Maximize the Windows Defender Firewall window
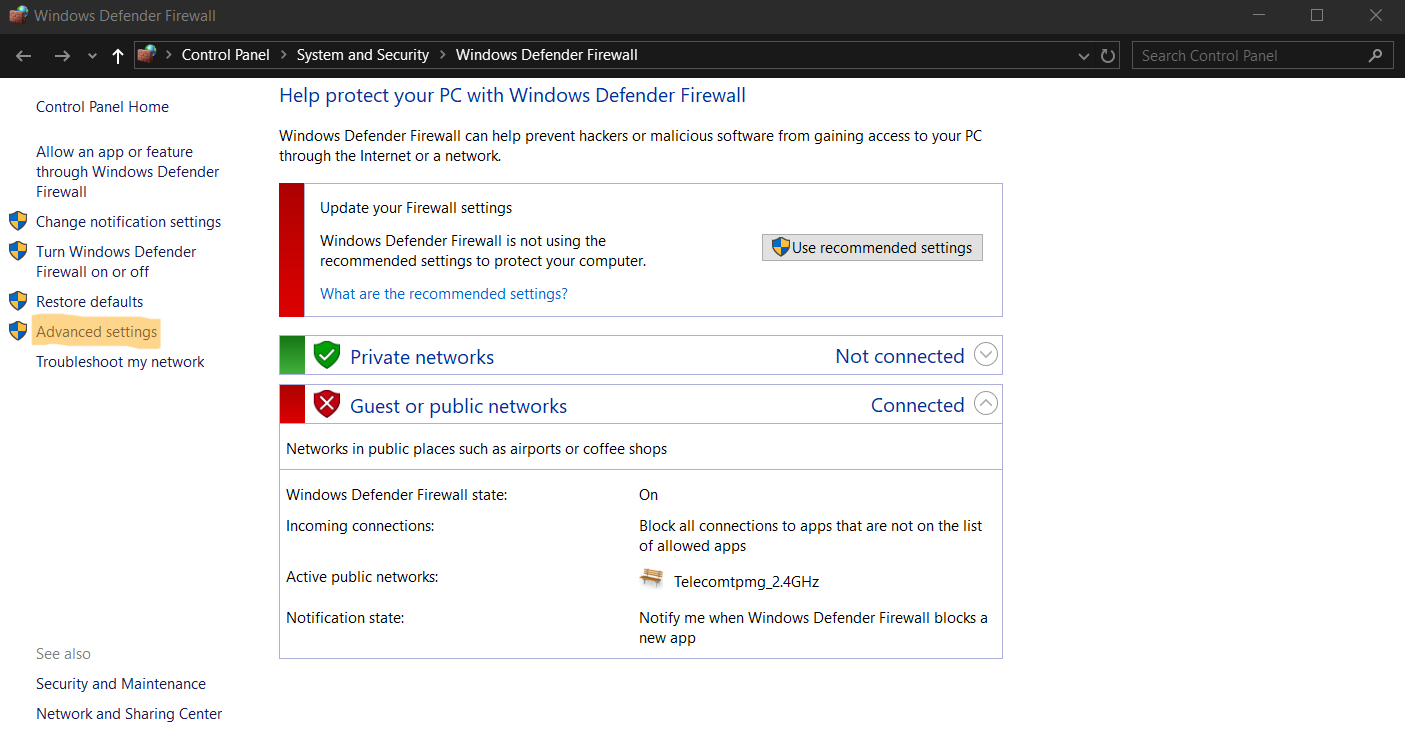The height and width of the screenshot is (747, 1405). click(x=1317, y=15)
